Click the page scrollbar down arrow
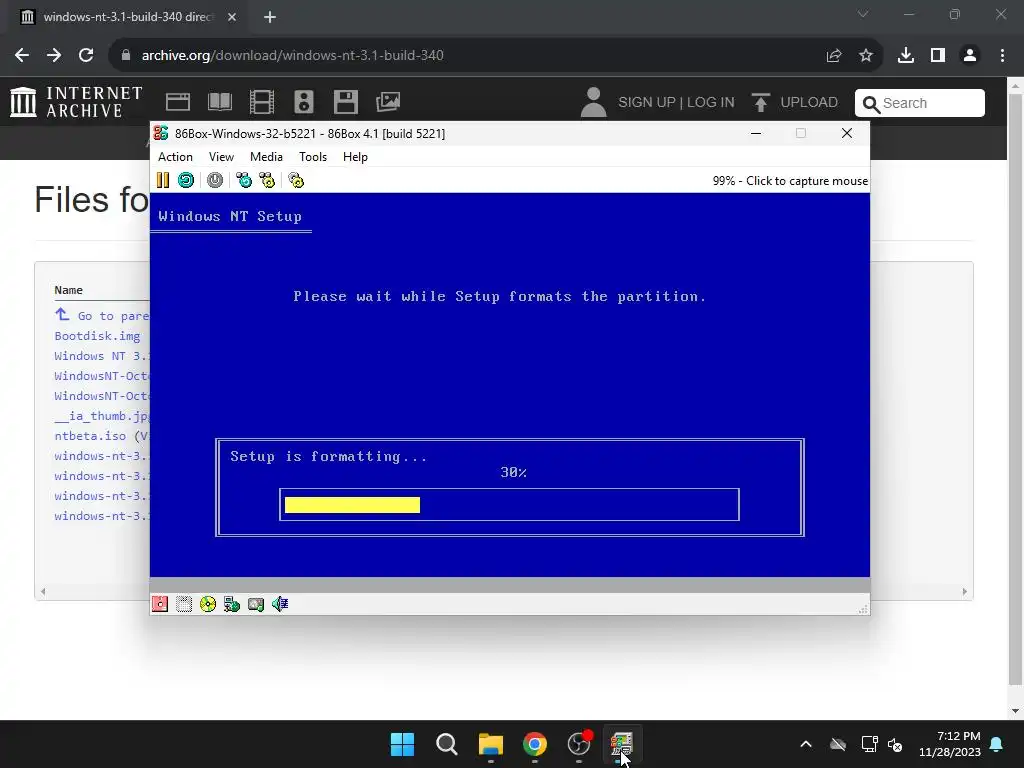This screenshot has width=1024, height=768. (1016, 711)
